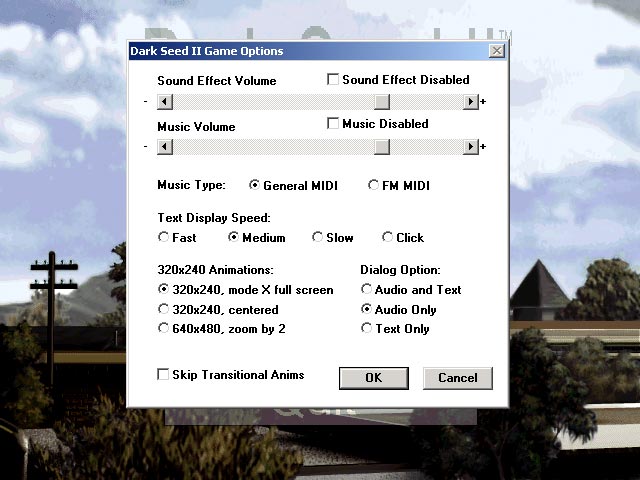Click the Sound Effect Volume right arrow

(471, 102)
